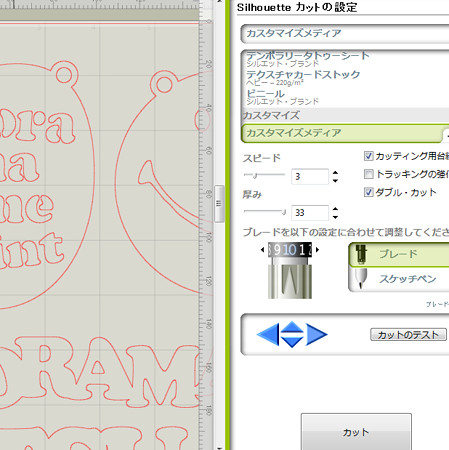Enable the トラッキングの強化 checkbox
Image resolution: width=449 pixels, height=450 pixels.
[x=368, y=174]
